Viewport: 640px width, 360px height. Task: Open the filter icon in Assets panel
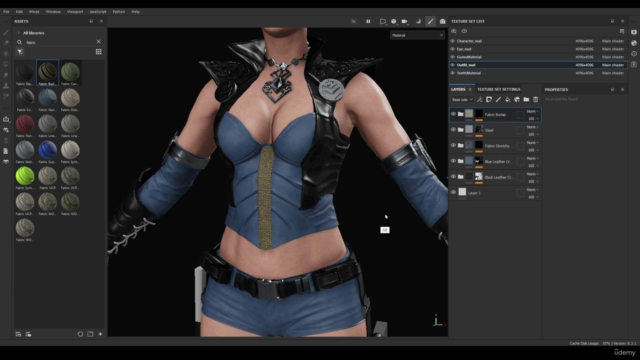click(20, 51)
